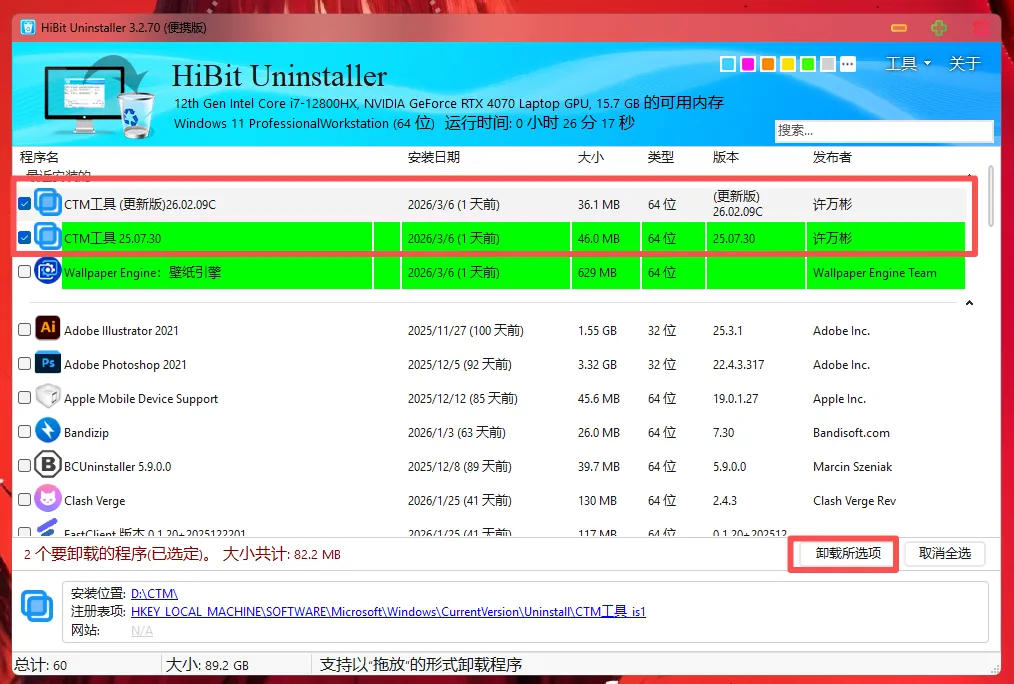
Task: Click Apple Inc. publisher cell
Action: click(x=839, y=399)
